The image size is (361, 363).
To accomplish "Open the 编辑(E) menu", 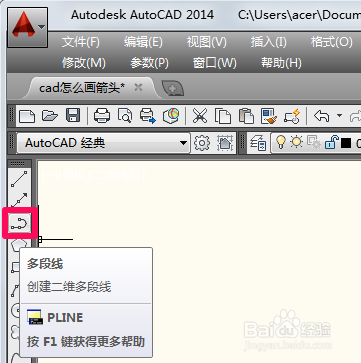I will (x=143, y=42).
